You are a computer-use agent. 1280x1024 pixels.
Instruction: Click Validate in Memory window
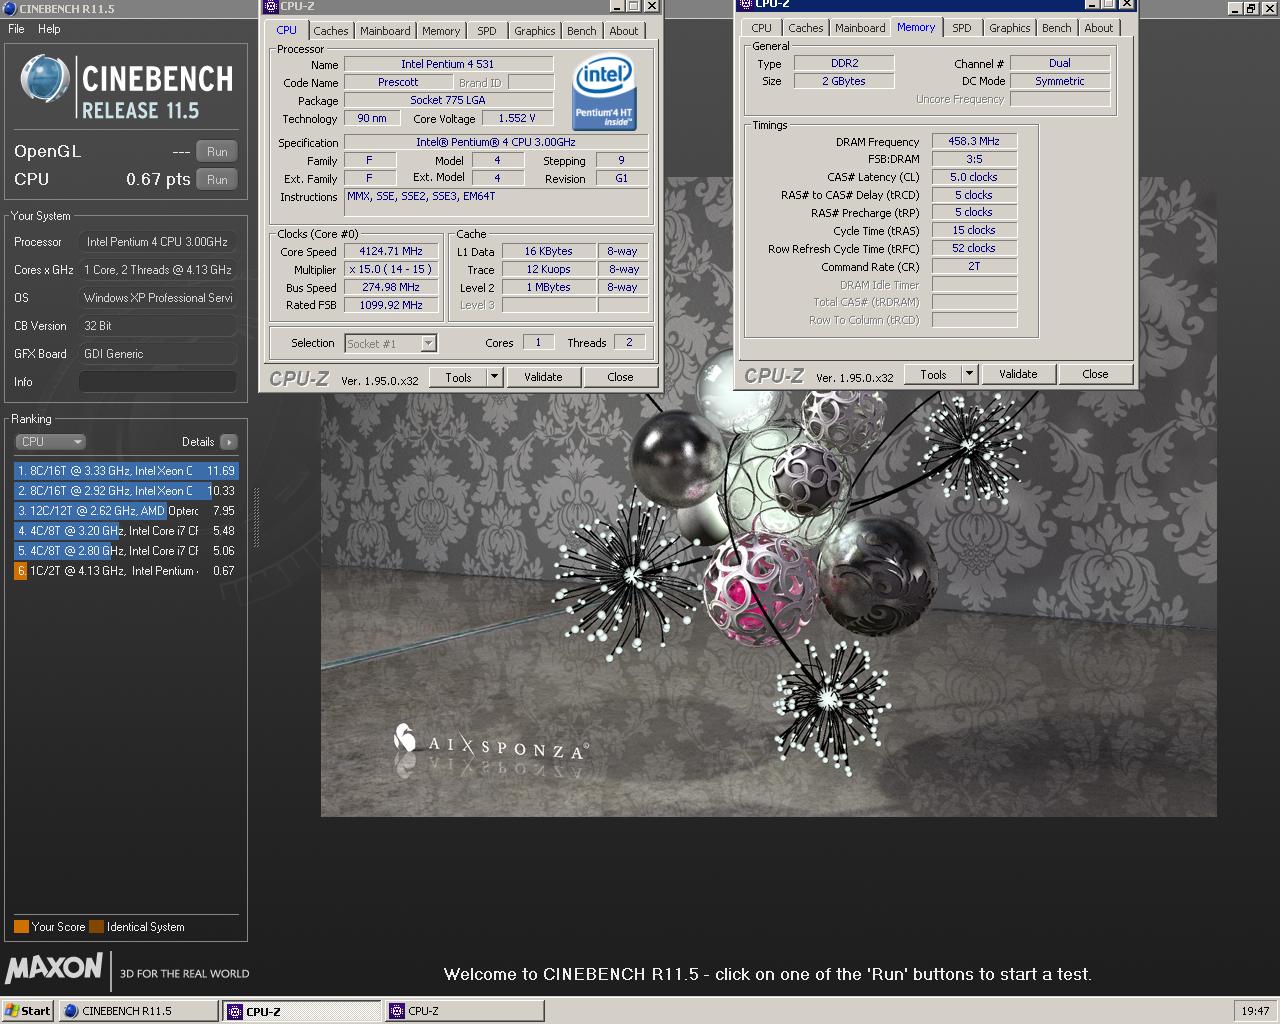click(1018, 374)
